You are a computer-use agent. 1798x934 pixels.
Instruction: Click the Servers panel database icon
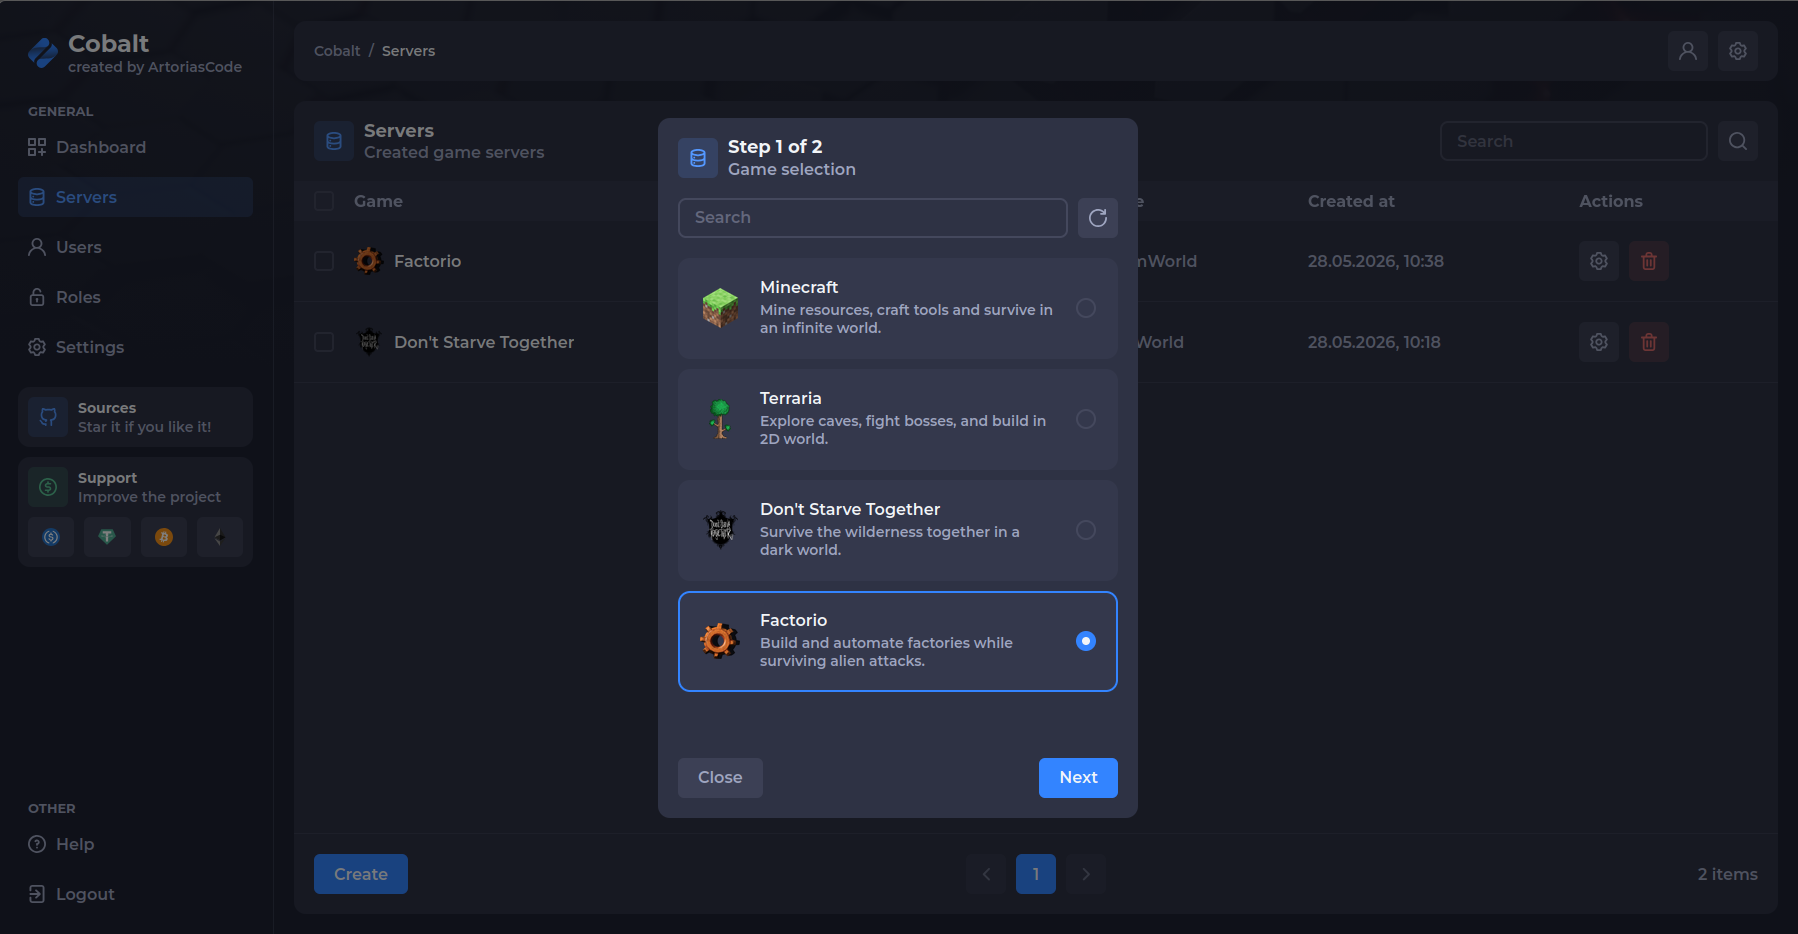334,141
